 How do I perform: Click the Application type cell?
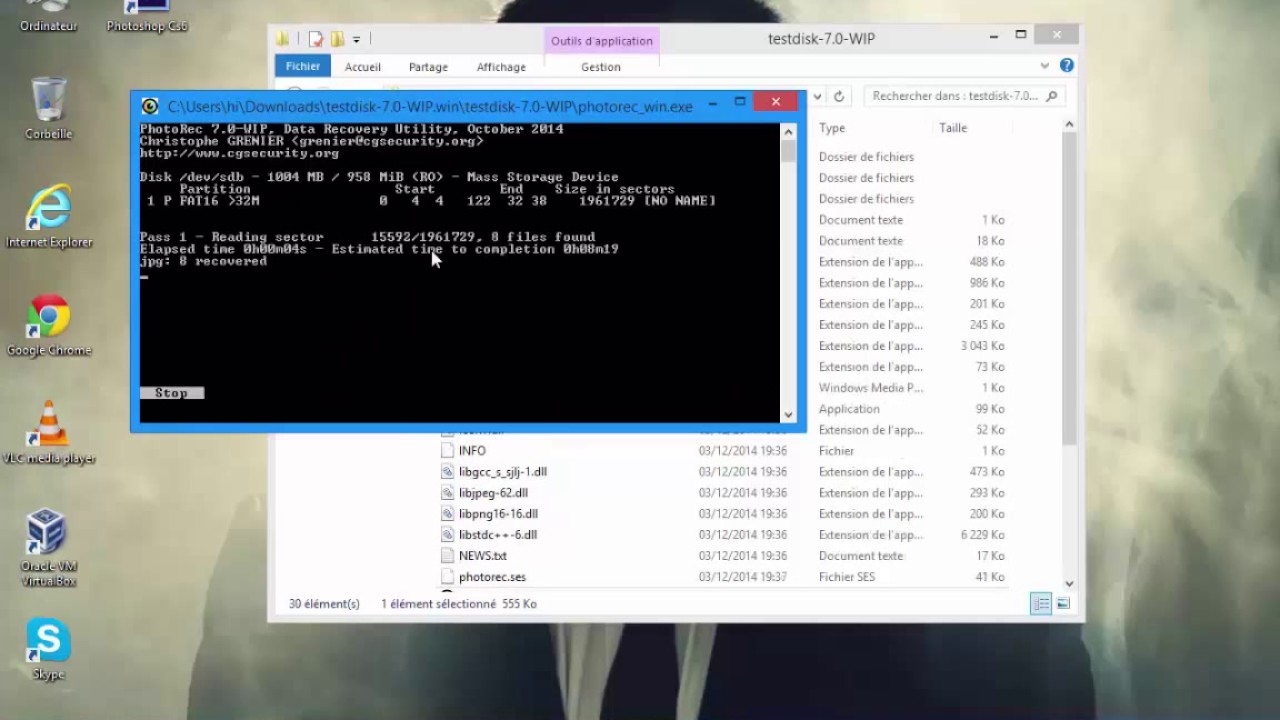point(849,409)
